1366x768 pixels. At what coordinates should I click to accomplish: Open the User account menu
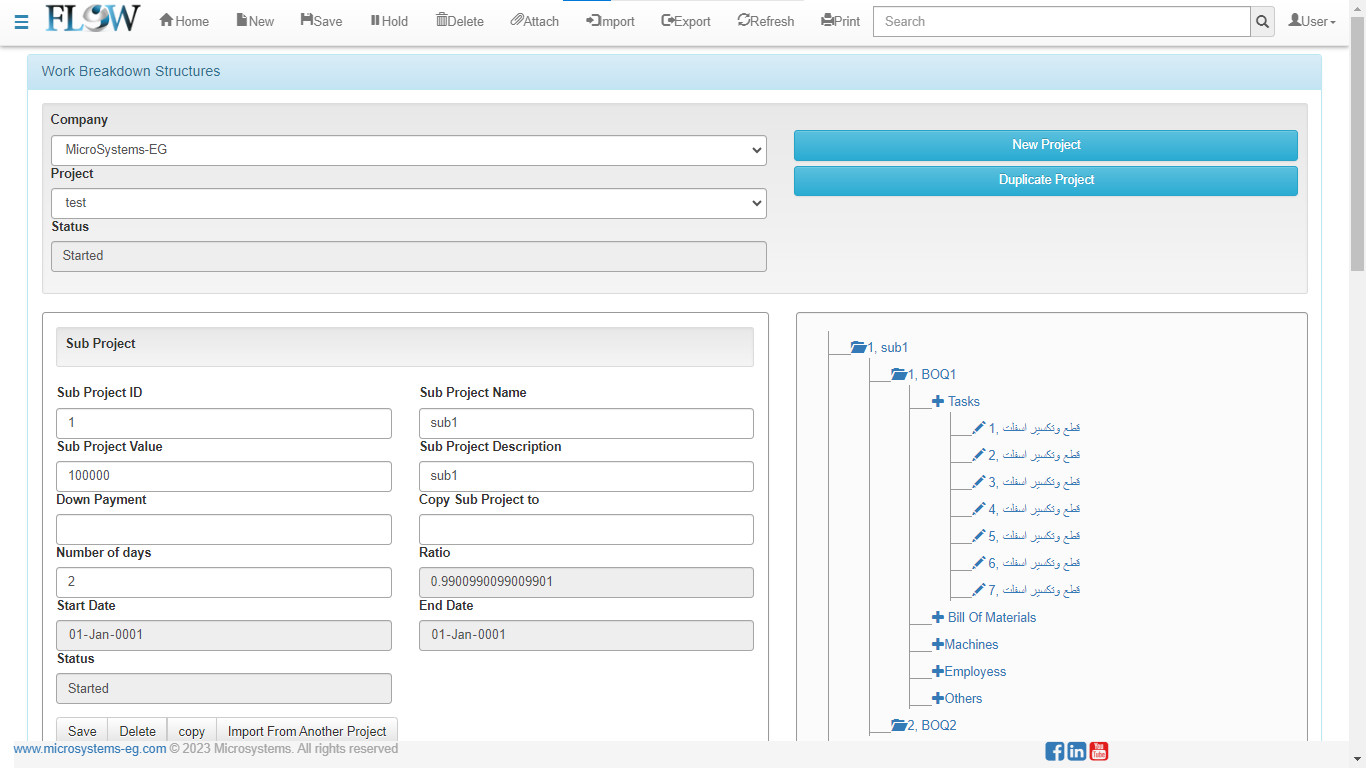click(1311, 21)
